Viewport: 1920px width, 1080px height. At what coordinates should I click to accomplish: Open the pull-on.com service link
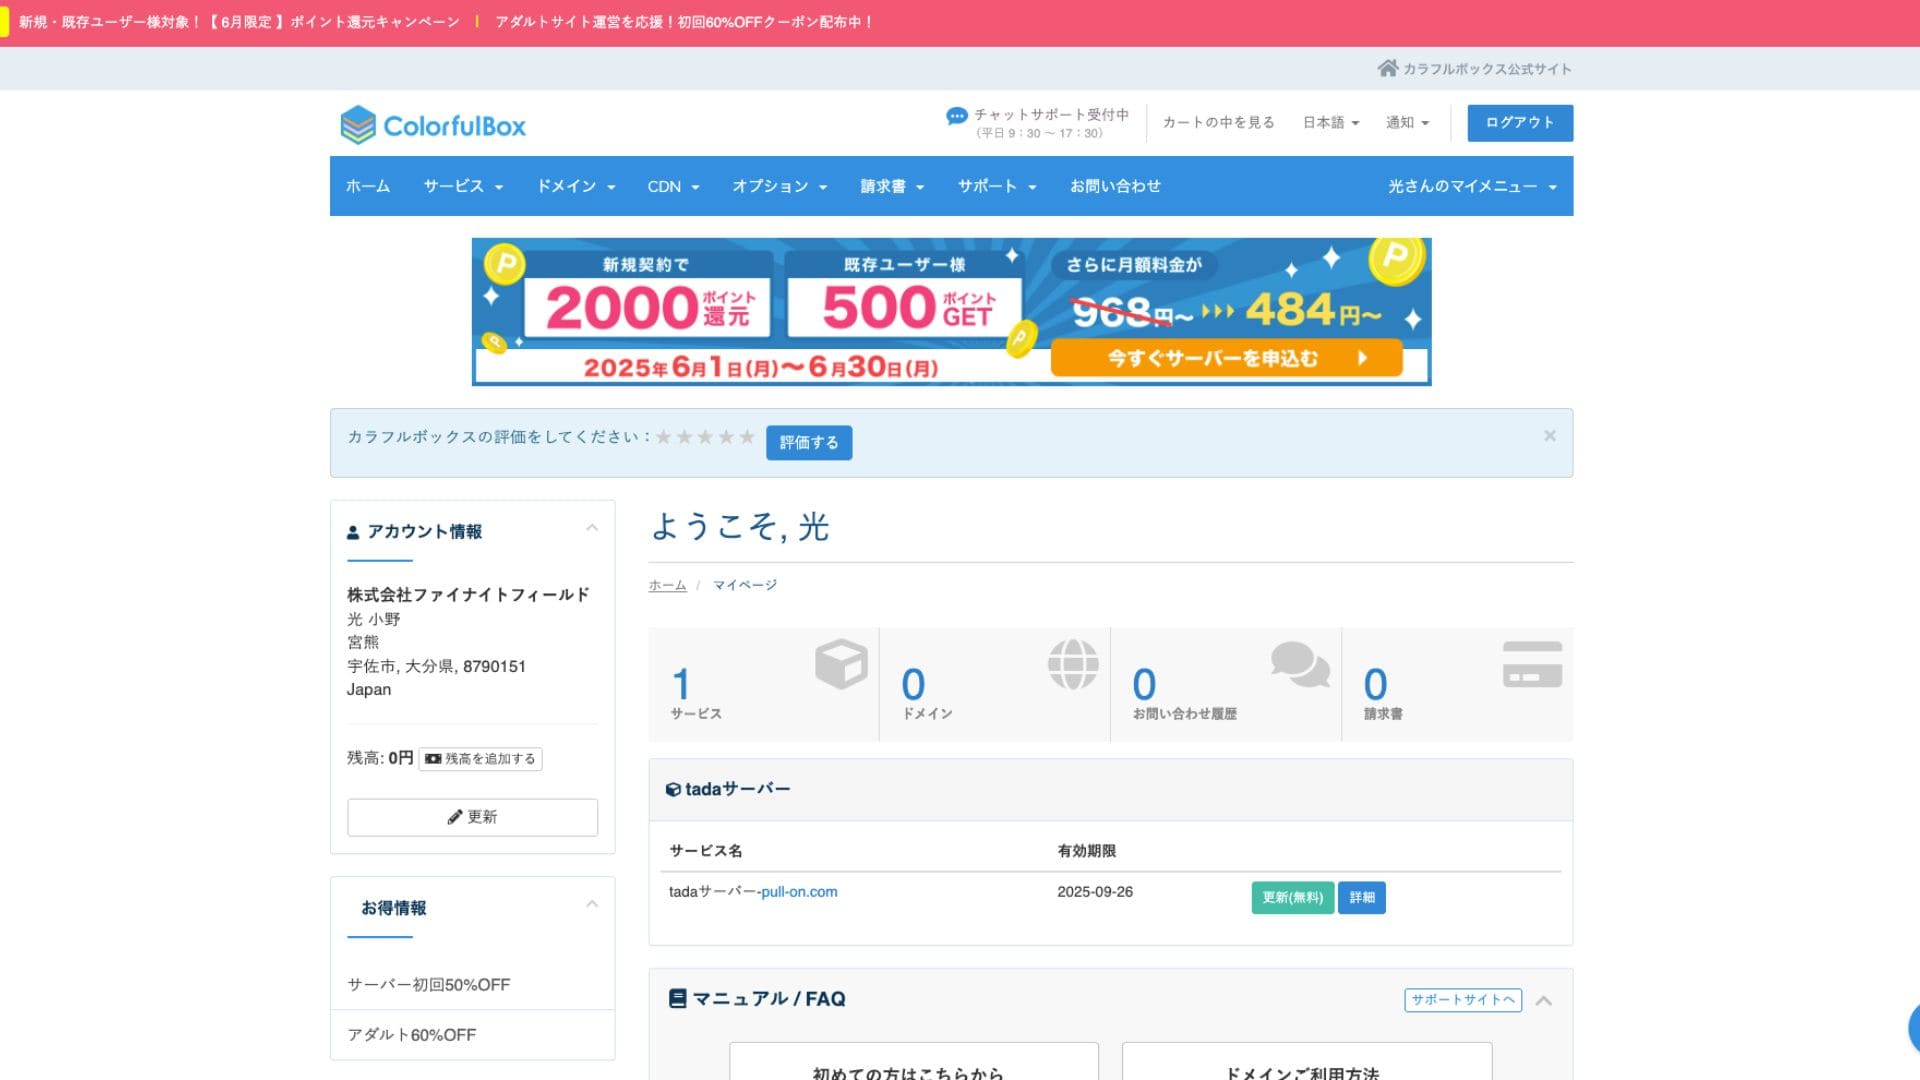(x=799, y=892)
